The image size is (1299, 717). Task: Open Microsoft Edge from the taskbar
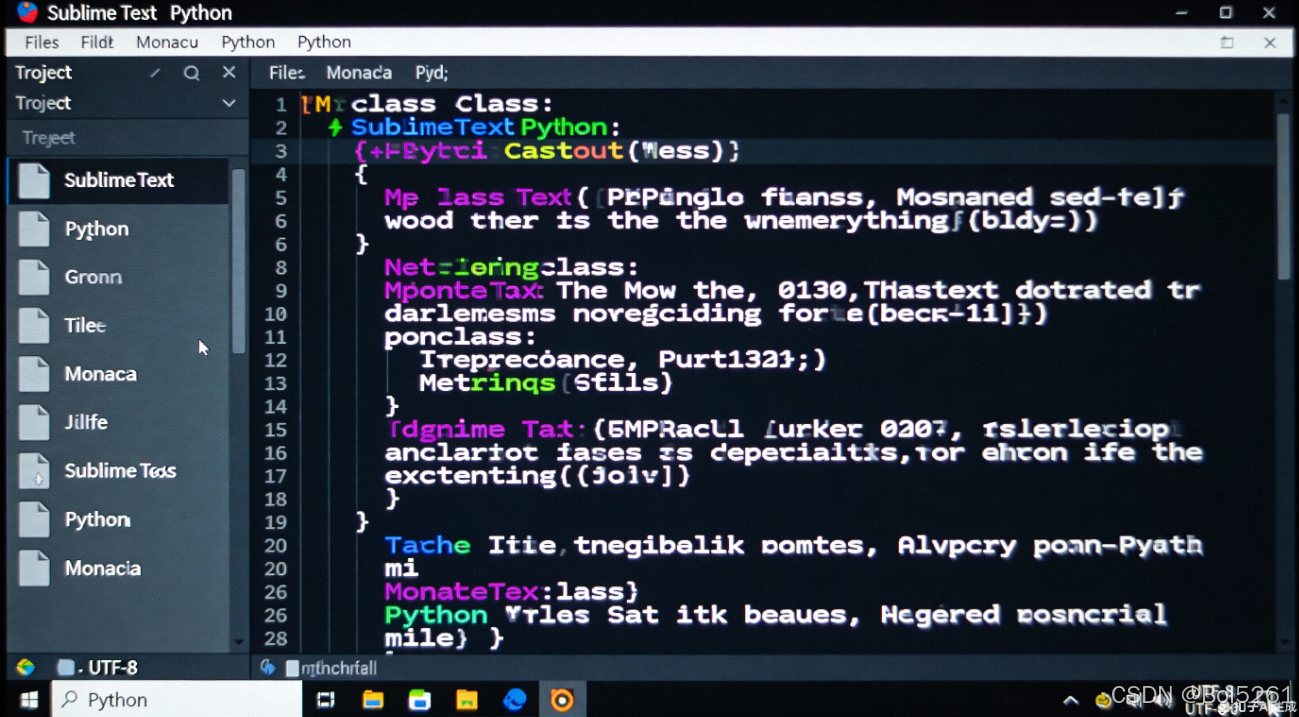click(515, 700)
